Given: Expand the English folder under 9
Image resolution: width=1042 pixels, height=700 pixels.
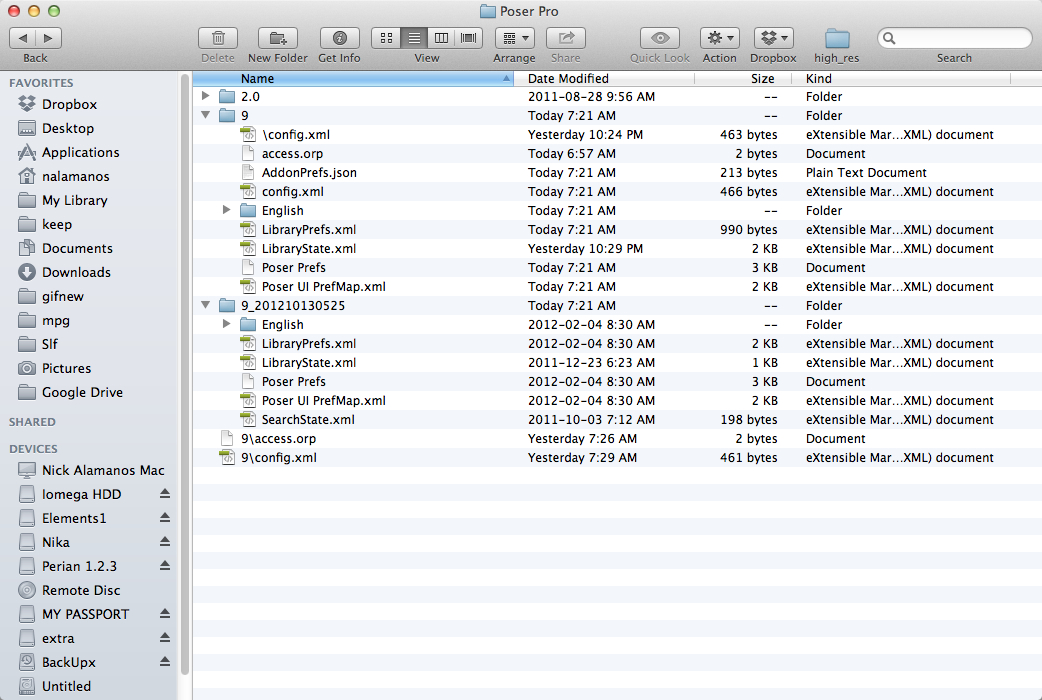Looking at the screenshot, I should (227, 210).
